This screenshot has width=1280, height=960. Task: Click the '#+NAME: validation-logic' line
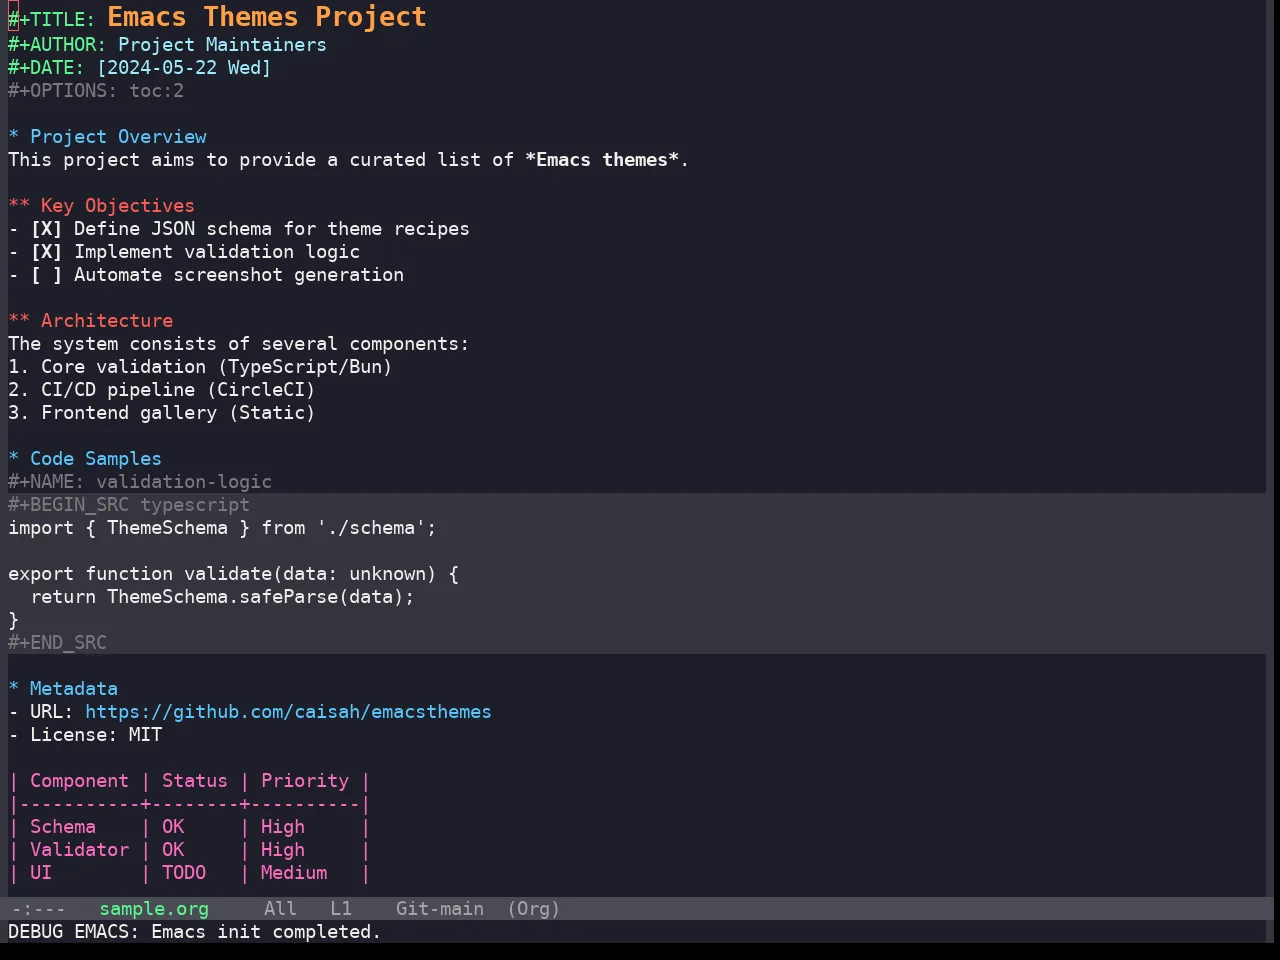pyautogui.click(x=140, y=482)
